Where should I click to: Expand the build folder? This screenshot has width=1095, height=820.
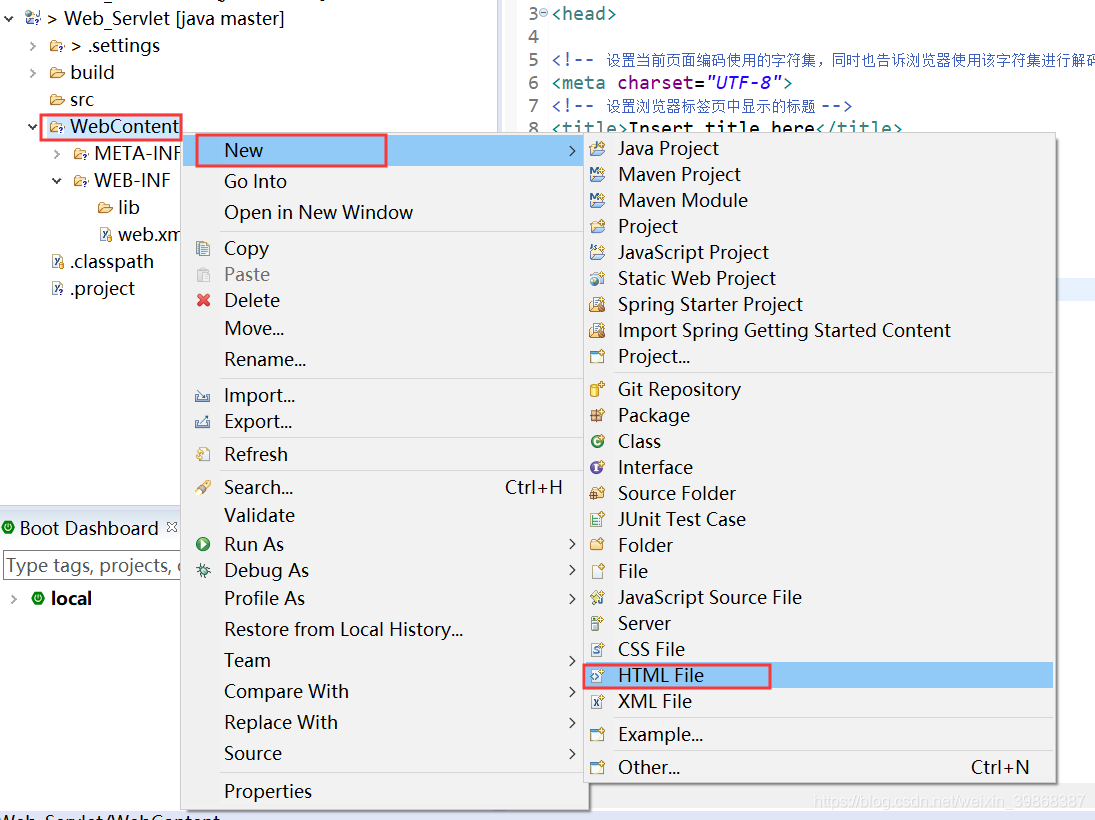pos(33,73)
